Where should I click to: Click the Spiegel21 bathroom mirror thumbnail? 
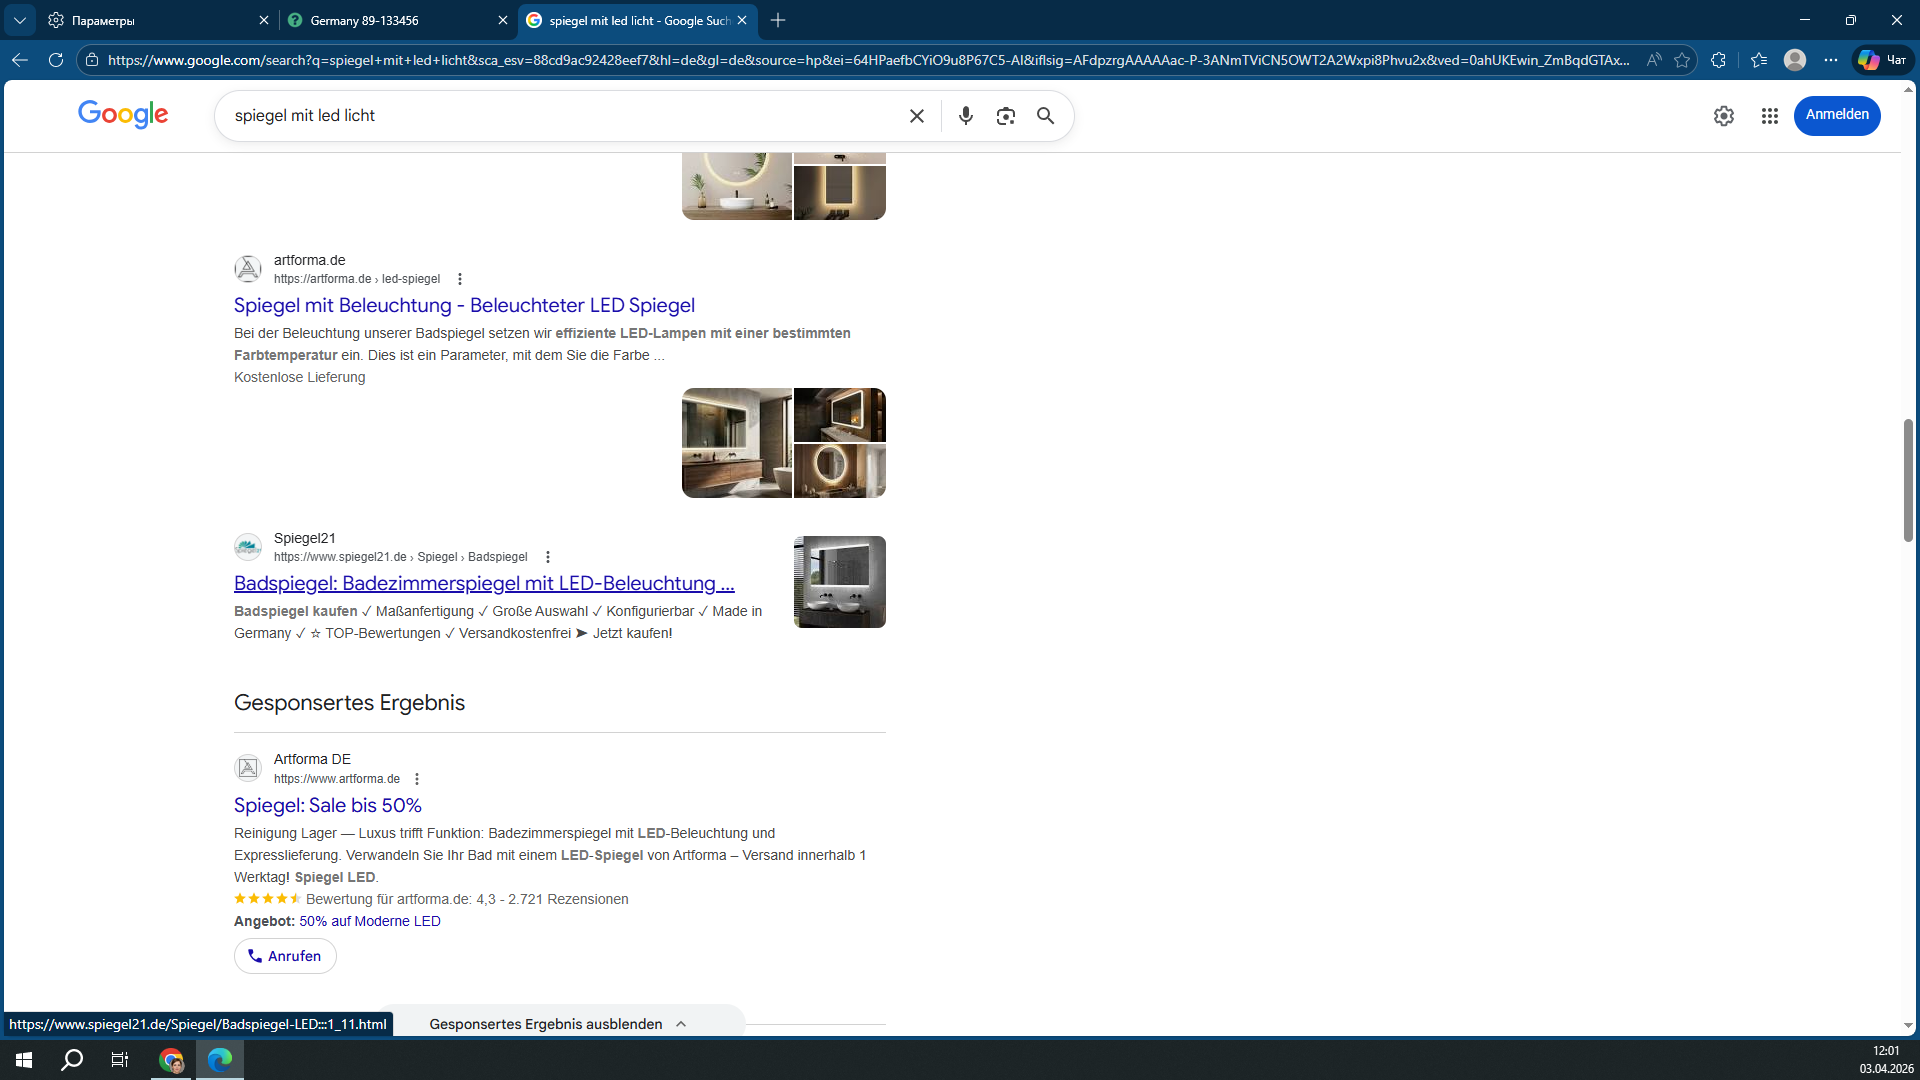pos(839,582)
